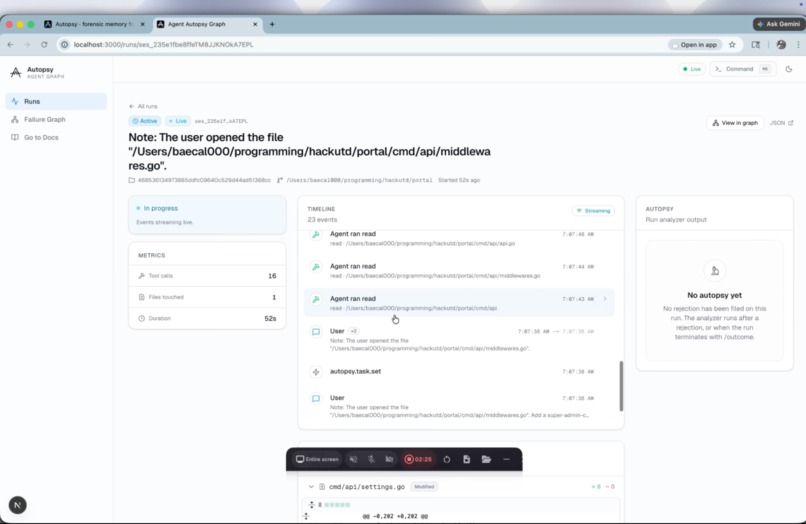Click the site info icon in address bar
806x524 pixels.
pos(64,45)
